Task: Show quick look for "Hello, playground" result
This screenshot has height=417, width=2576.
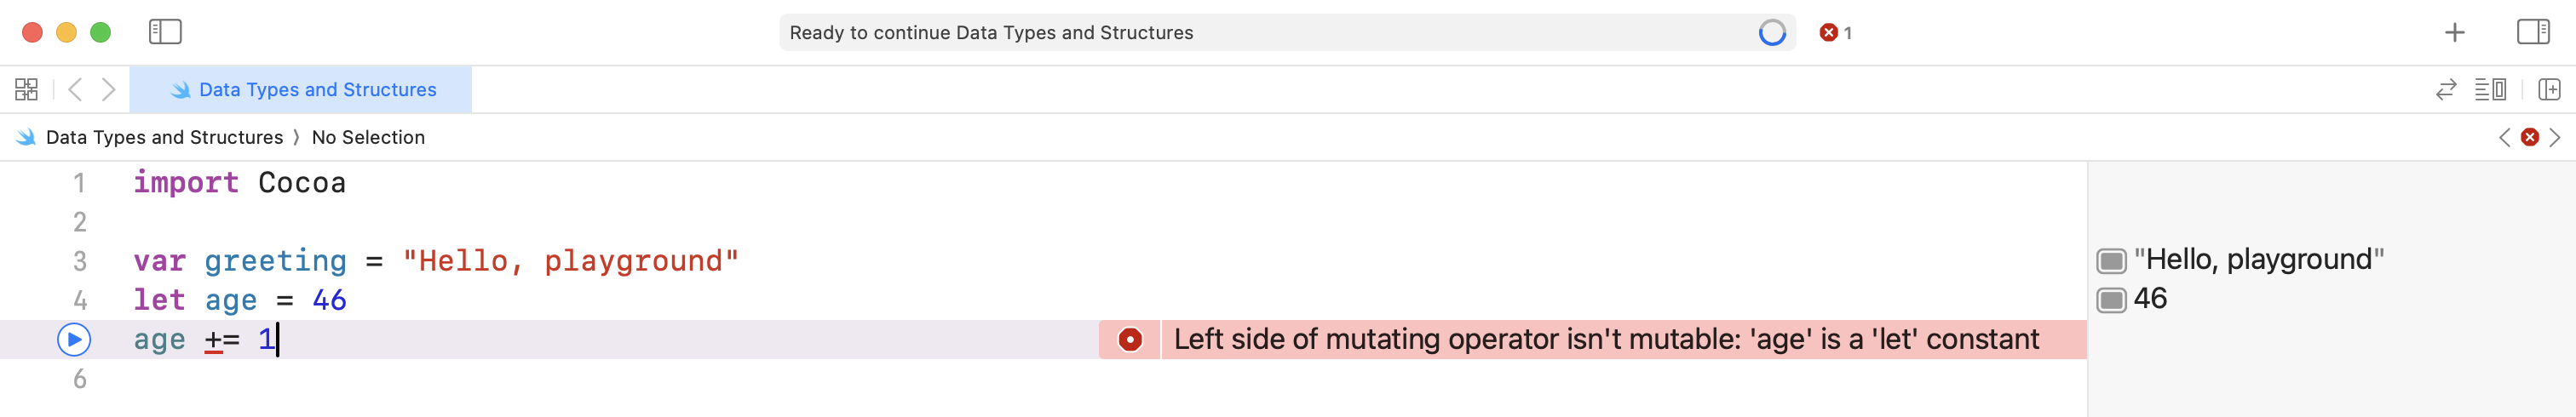Action: pos(2111,261)
